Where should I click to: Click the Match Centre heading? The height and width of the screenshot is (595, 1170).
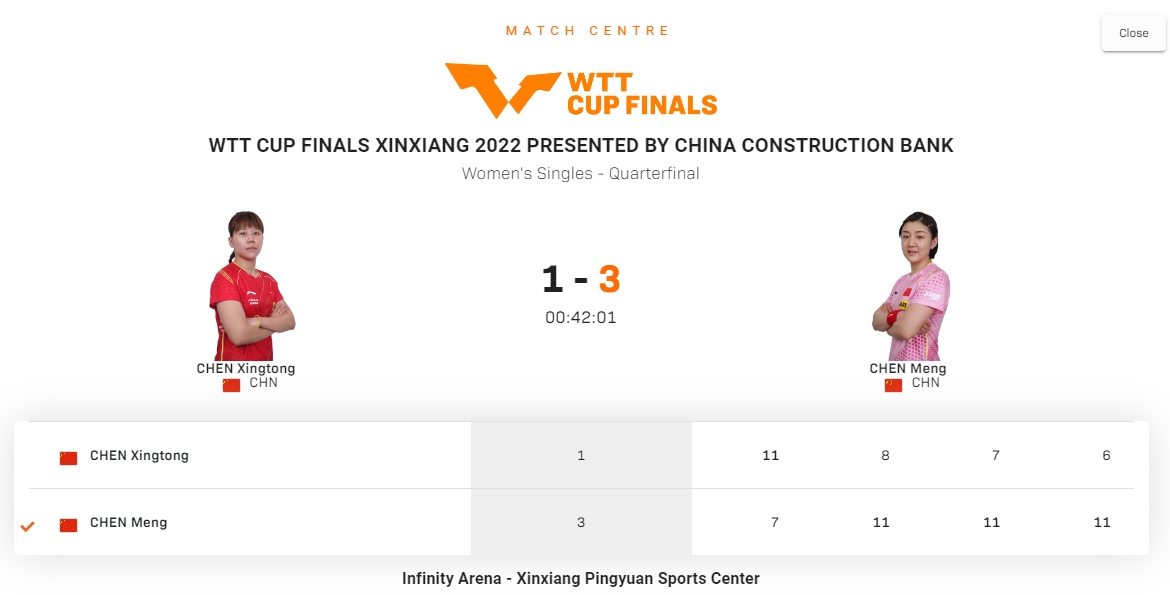coord(588,31)
